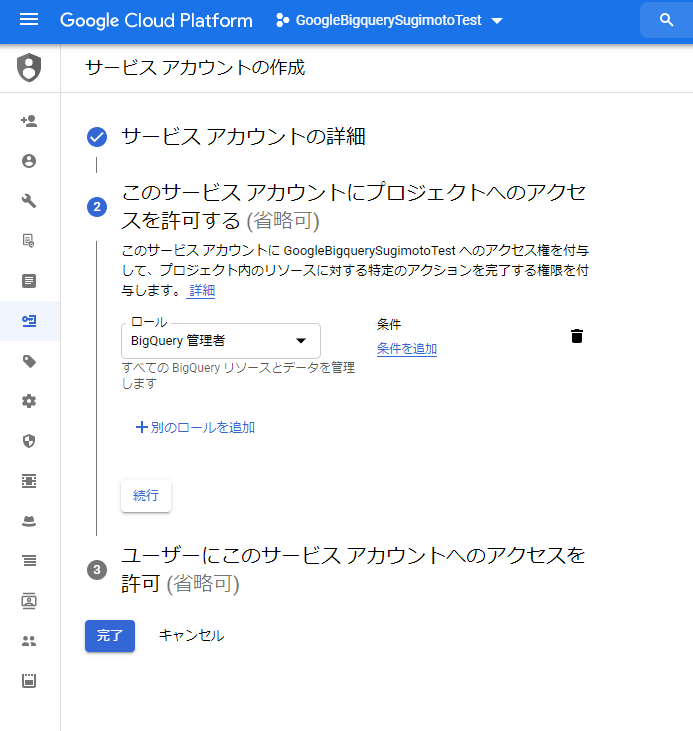Open the Audit Logs lines sidebar icon

29,561
